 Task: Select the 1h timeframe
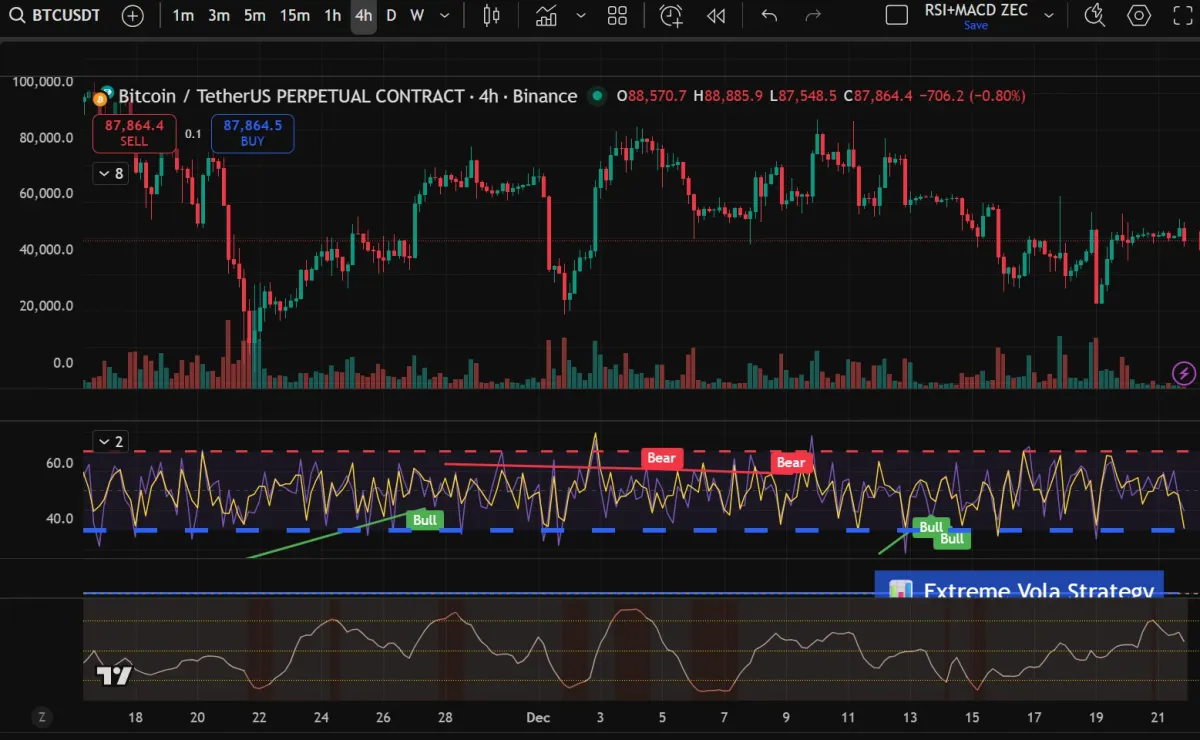click(332, 15)
